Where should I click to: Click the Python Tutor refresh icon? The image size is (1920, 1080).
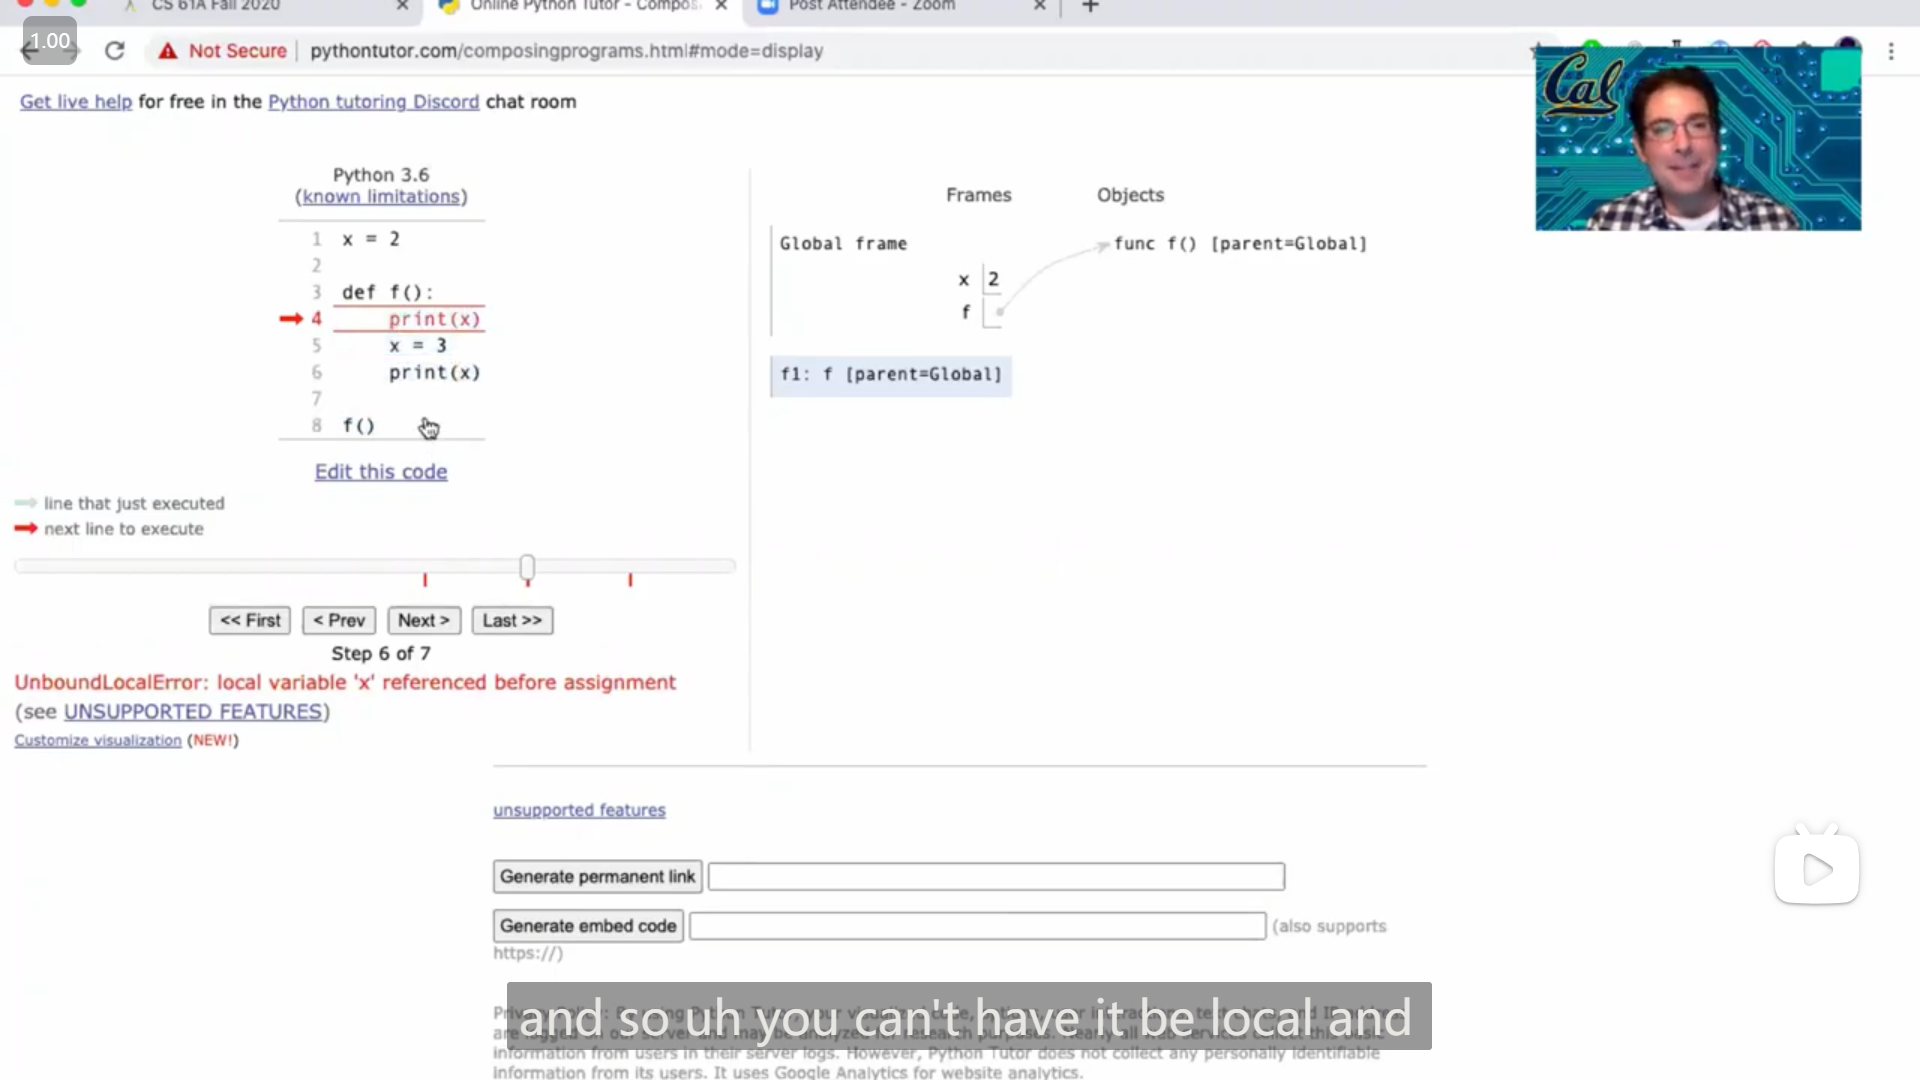point(113,50)
